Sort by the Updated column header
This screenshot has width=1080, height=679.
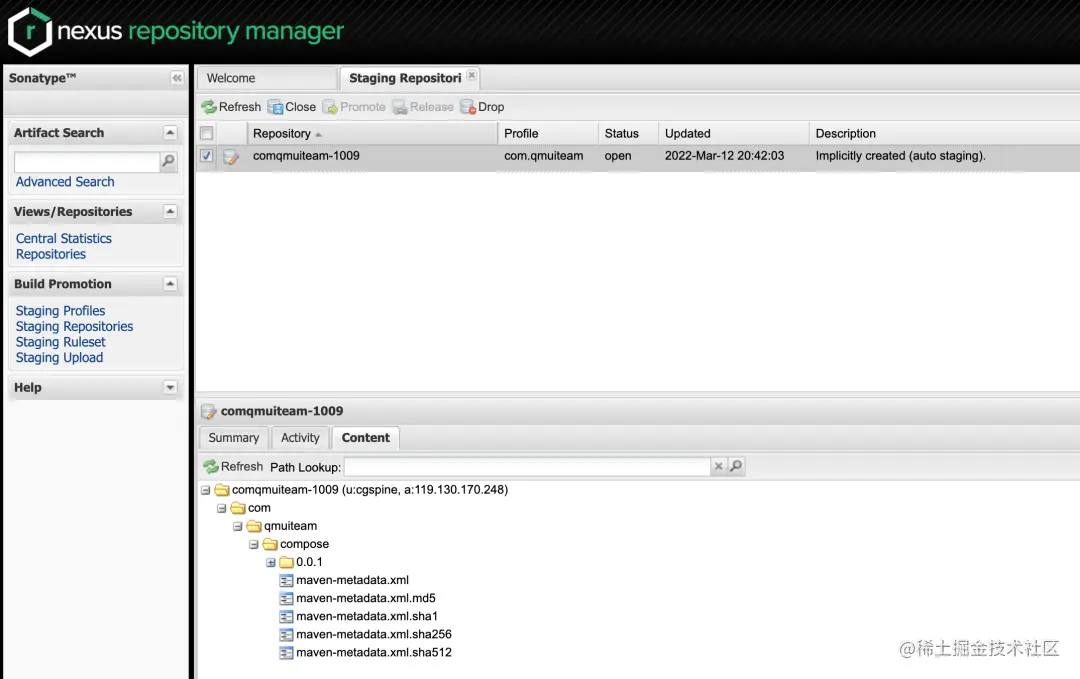pyautogui.click(x=734, y=133)
